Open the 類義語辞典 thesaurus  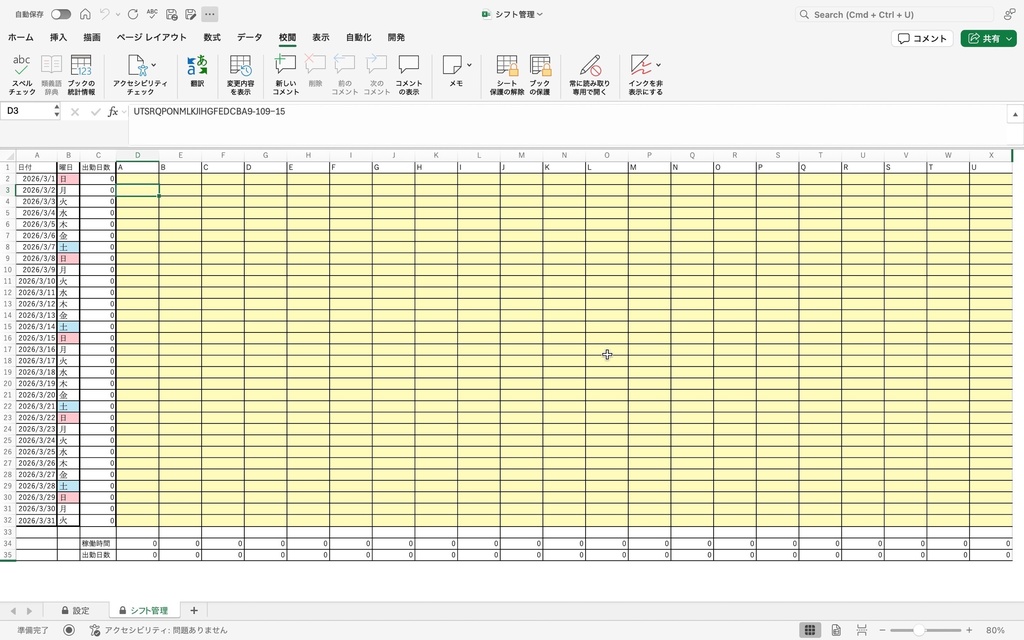click(x=51, y=74)
